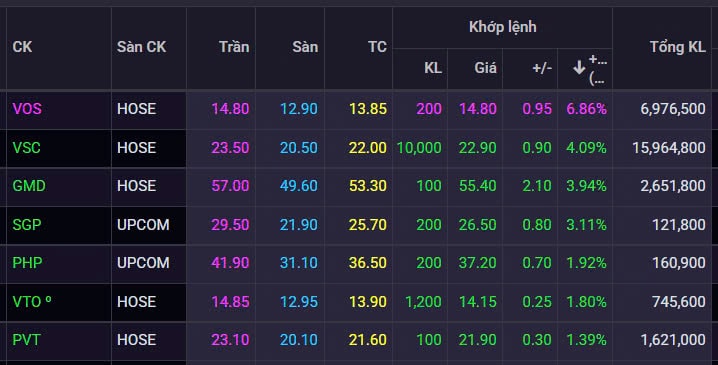Sort by the Sàn CK column header
This screenshot has height=365, width=718.
point(141,47)
